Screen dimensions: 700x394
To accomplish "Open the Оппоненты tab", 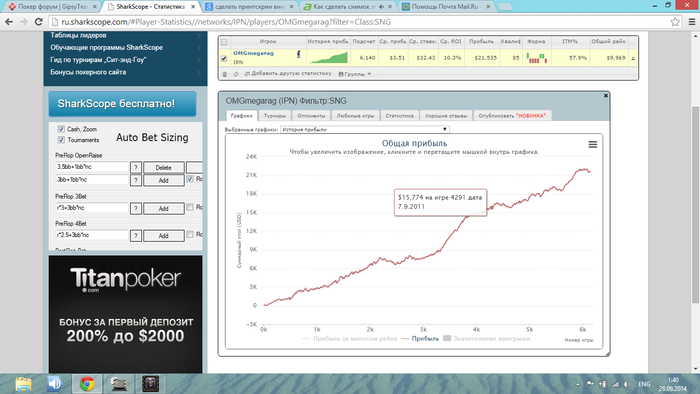I will click(x=311, y=116).
